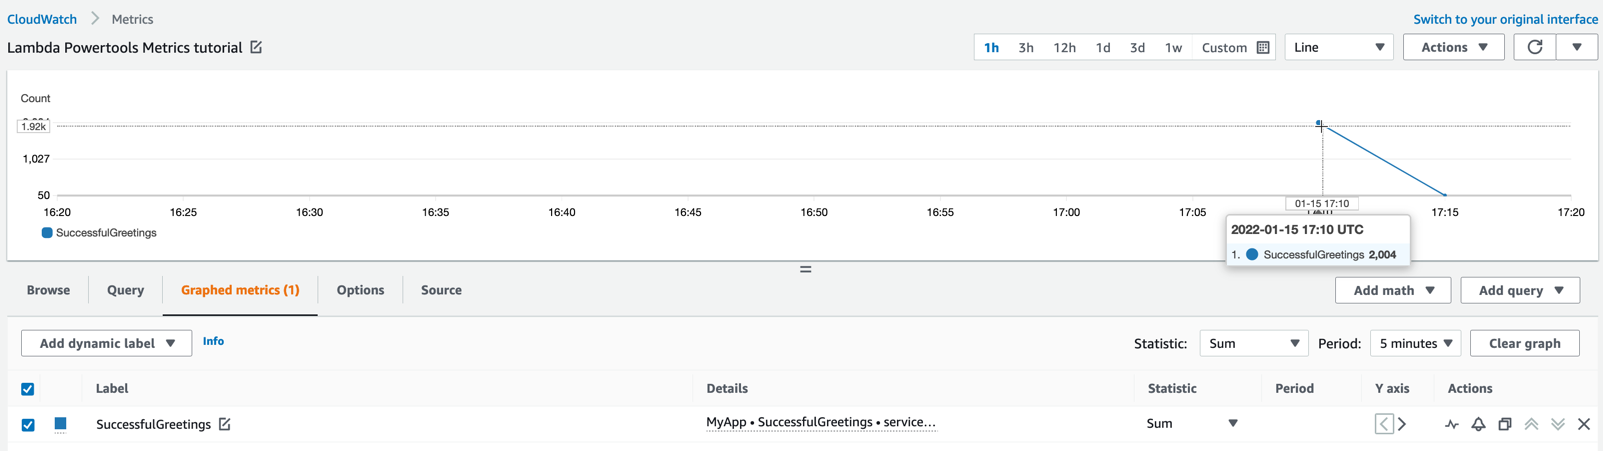Image resolution: width=1603 pixels, height=451 pixels.
Task: Edit the SuccessfulGreetings label
Action: click(x=225, y=424)
